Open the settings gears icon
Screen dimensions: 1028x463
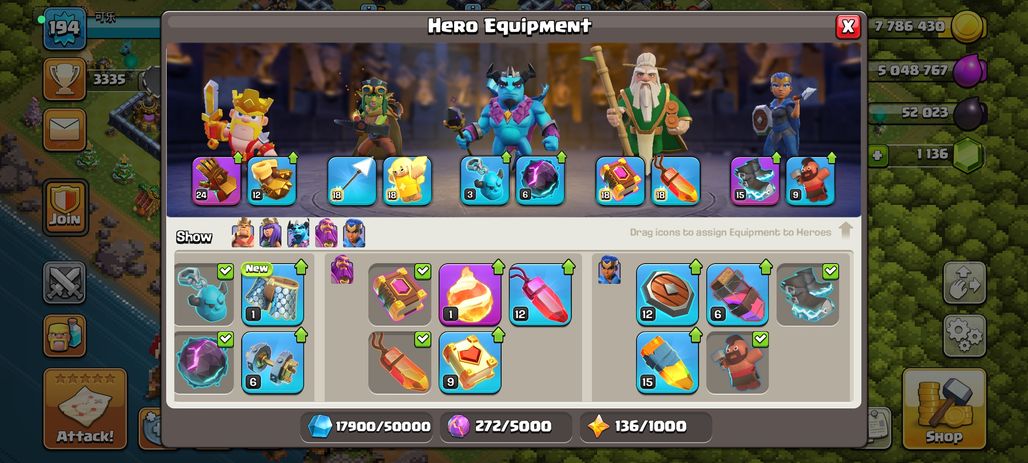click(964, 336)
